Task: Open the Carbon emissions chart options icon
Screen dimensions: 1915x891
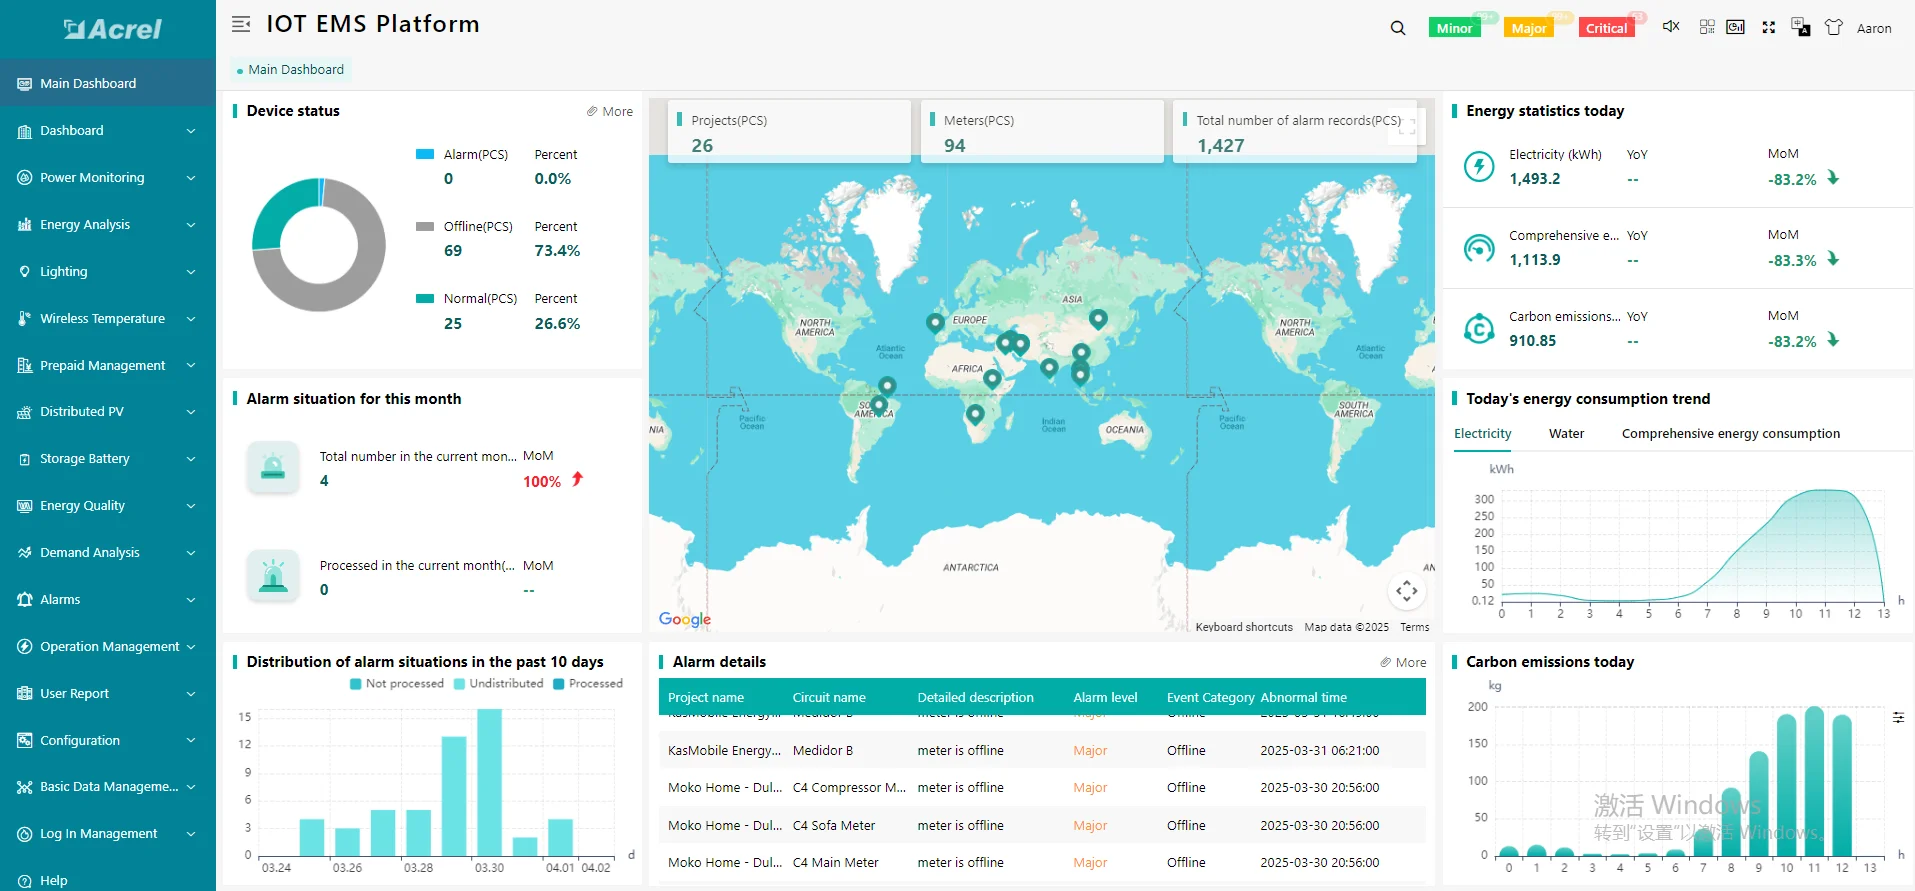Action: click(x=1898, y=717)
